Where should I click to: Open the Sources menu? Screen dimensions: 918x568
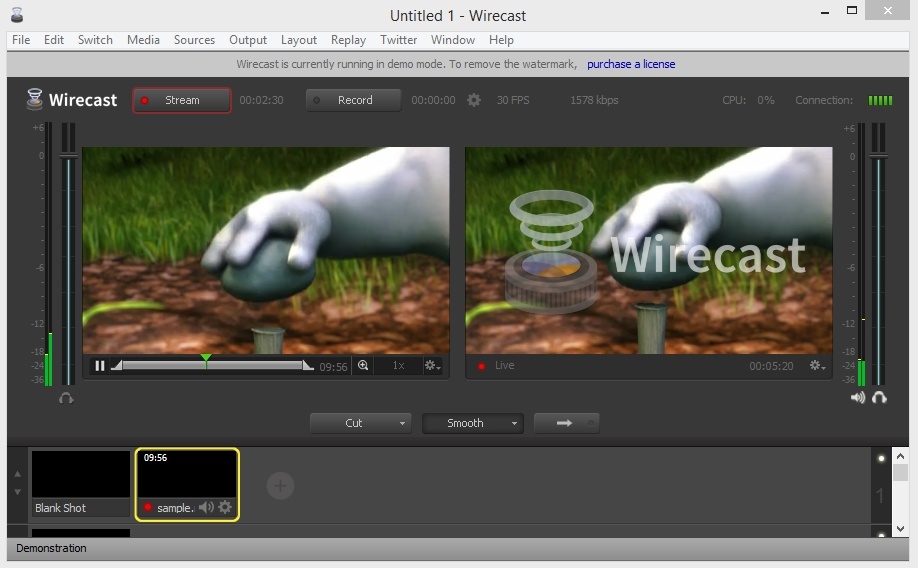coord(194,40)
